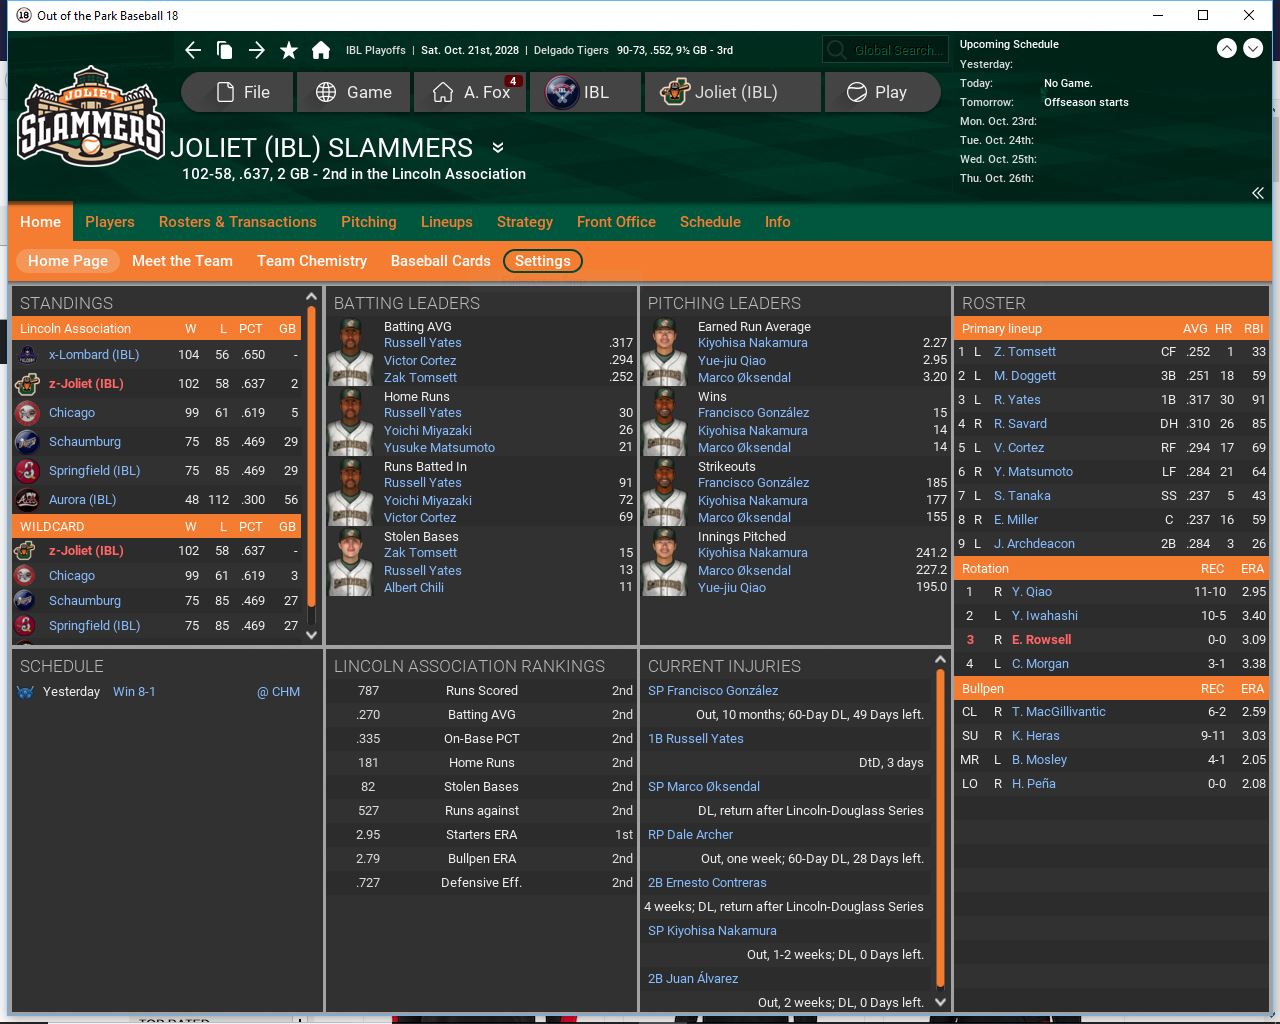Click the Chicago logo in Lincoln Association standings
Viewport: 1280px width, 1024px height.
click(x=28, y=413)
